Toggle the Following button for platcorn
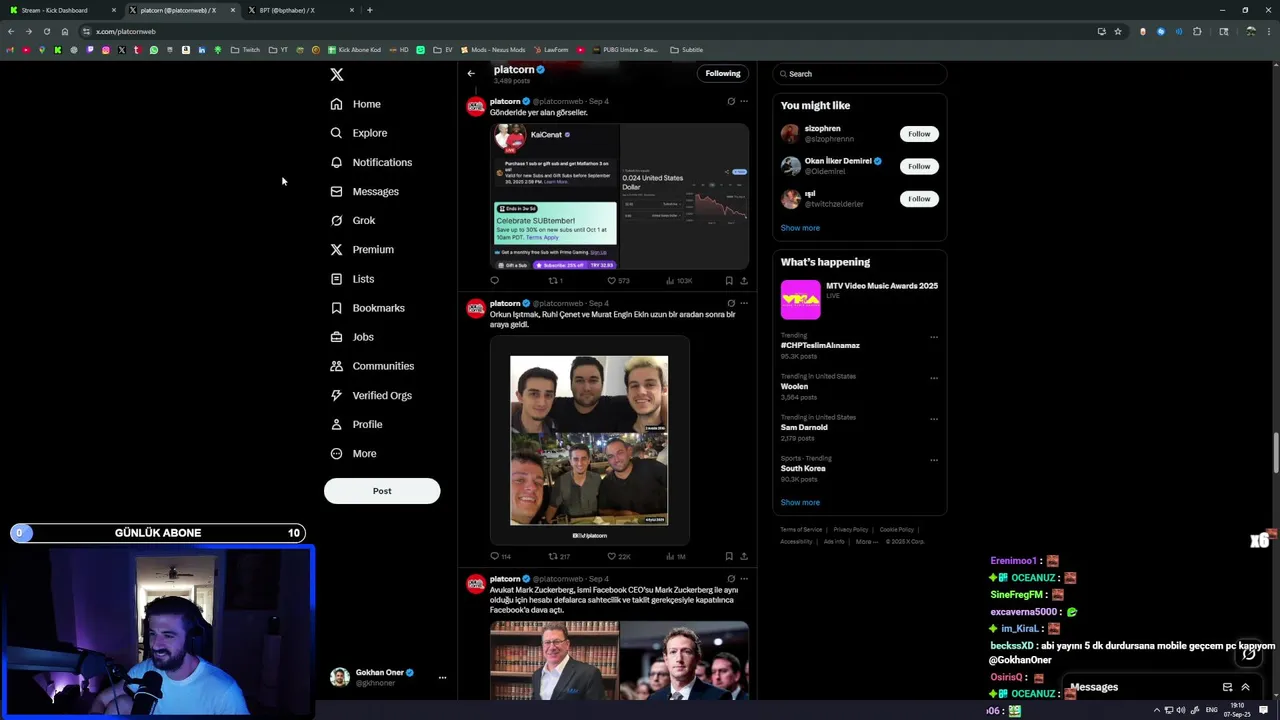 coord(723,73)
